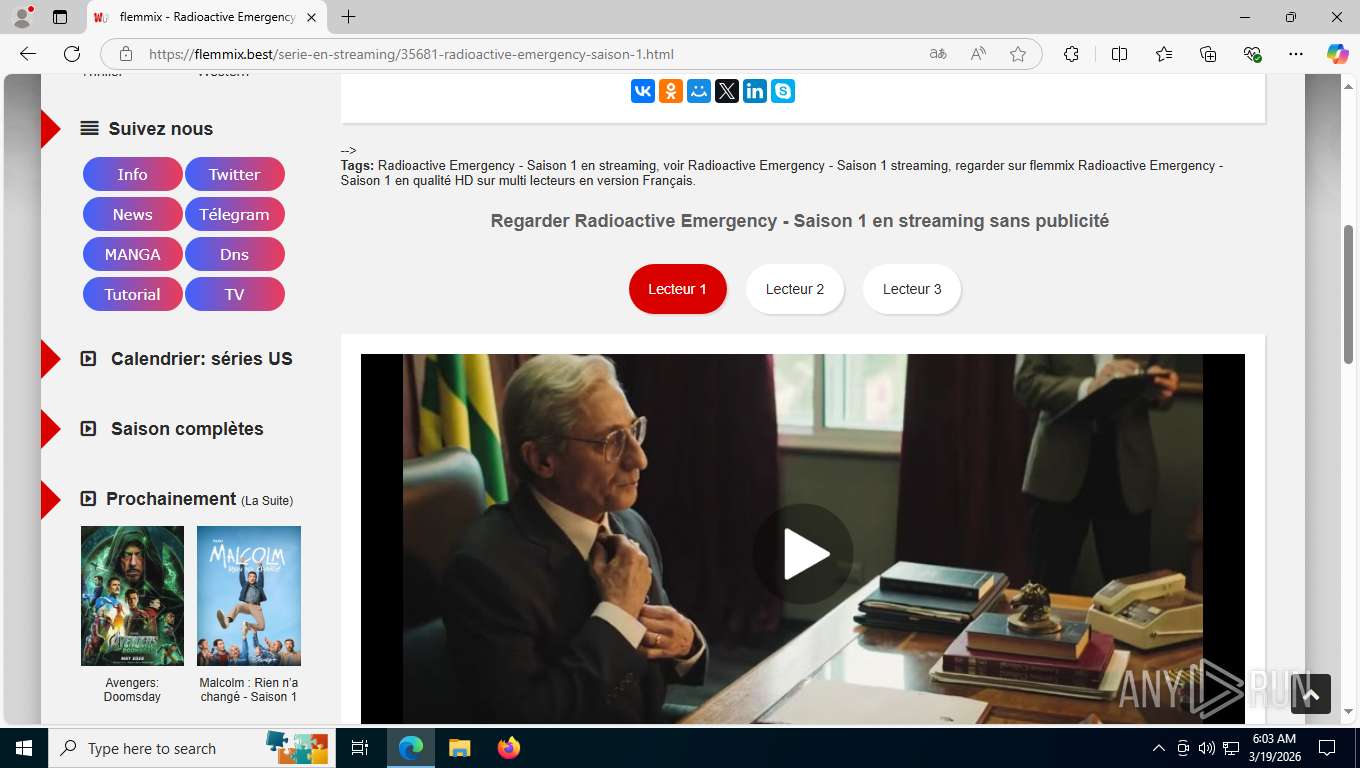Share via Skype icon
The width and height of the screenshot is (1360, 768).
(783, 91)
